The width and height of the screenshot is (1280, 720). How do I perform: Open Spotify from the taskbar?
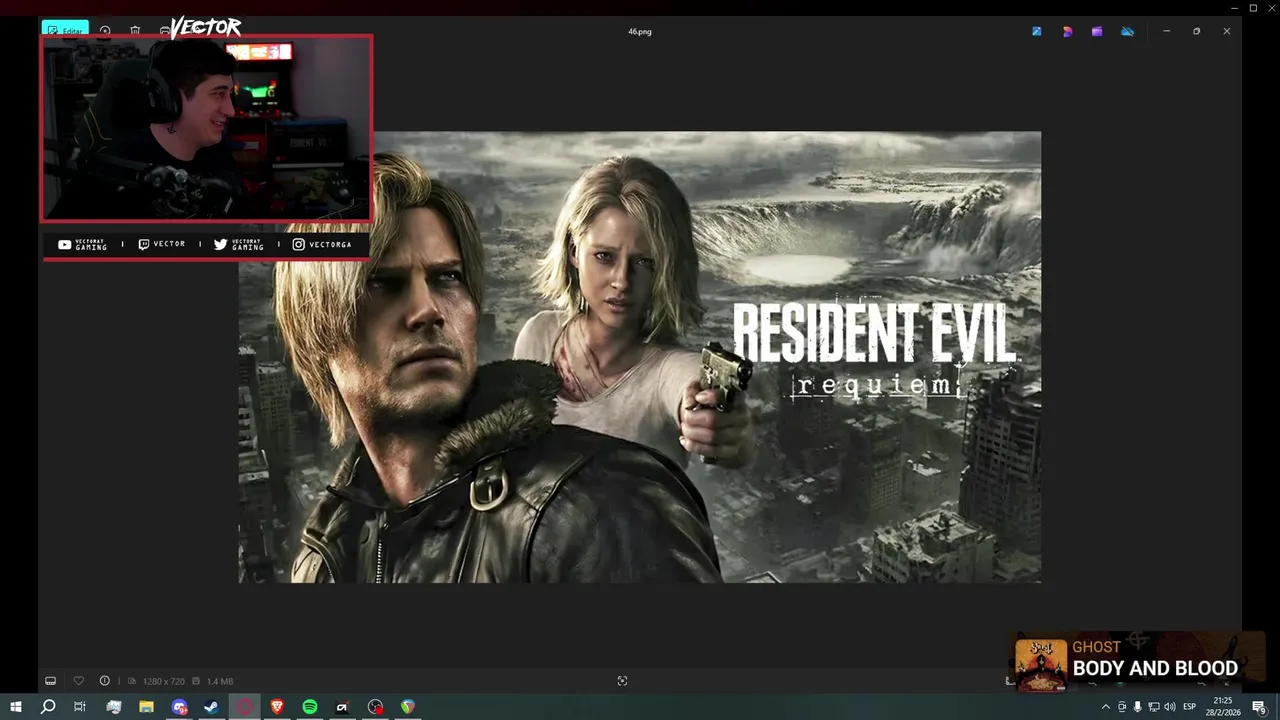pyautogui.click(x=310, y=707)
